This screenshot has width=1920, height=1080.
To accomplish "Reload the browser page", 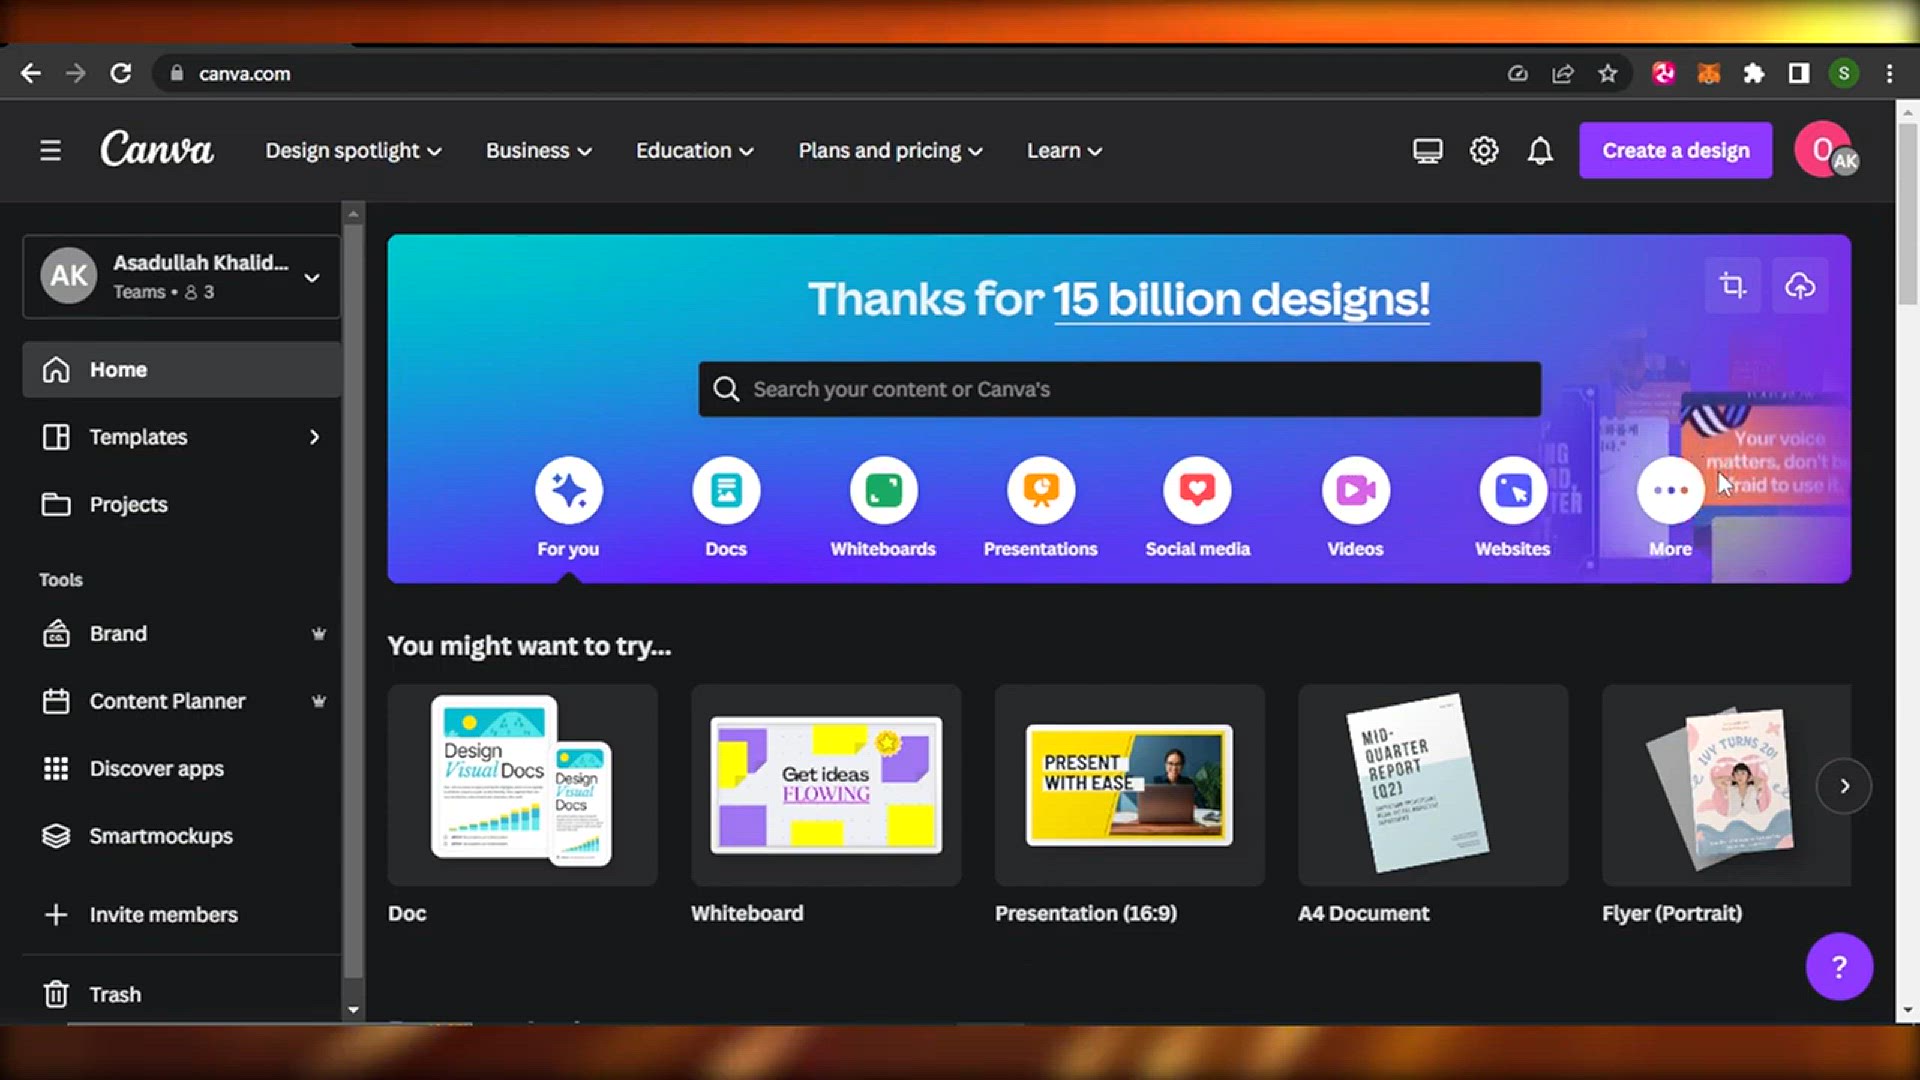I will click(121, 73).
